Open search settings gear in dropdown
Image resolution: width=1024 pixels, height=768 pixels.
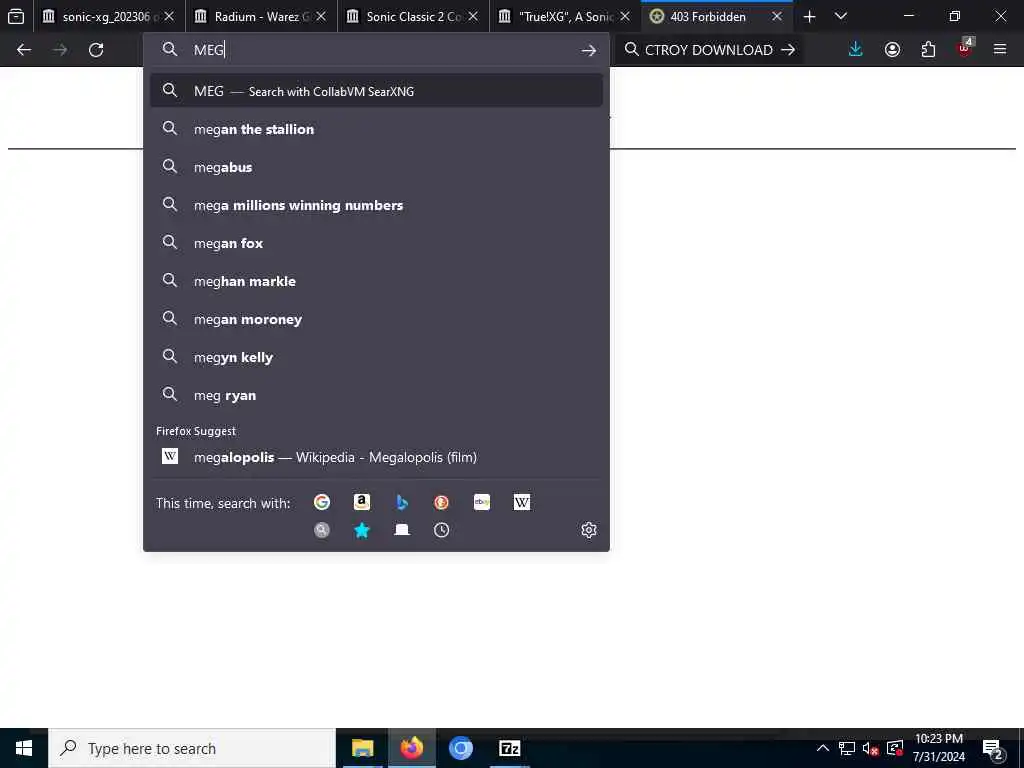click(588, 530)
